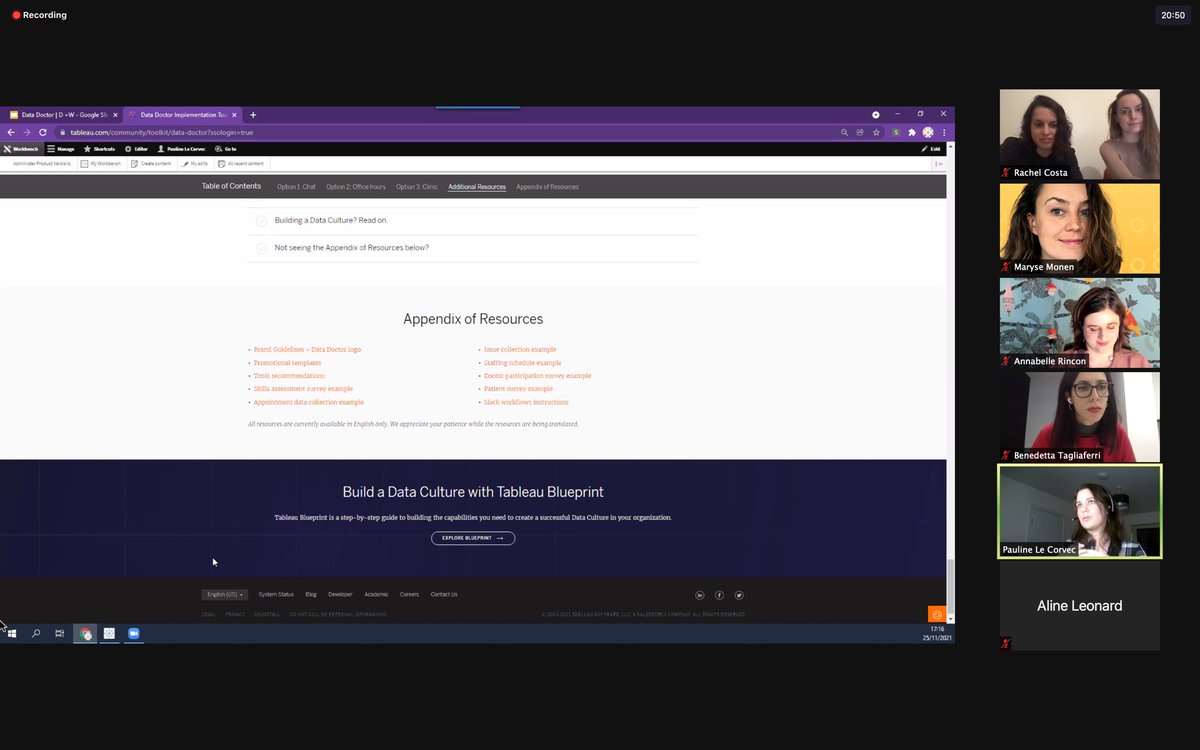
Task: Jump to Appendix of Resources in contents bar
Action: (547, 187)
